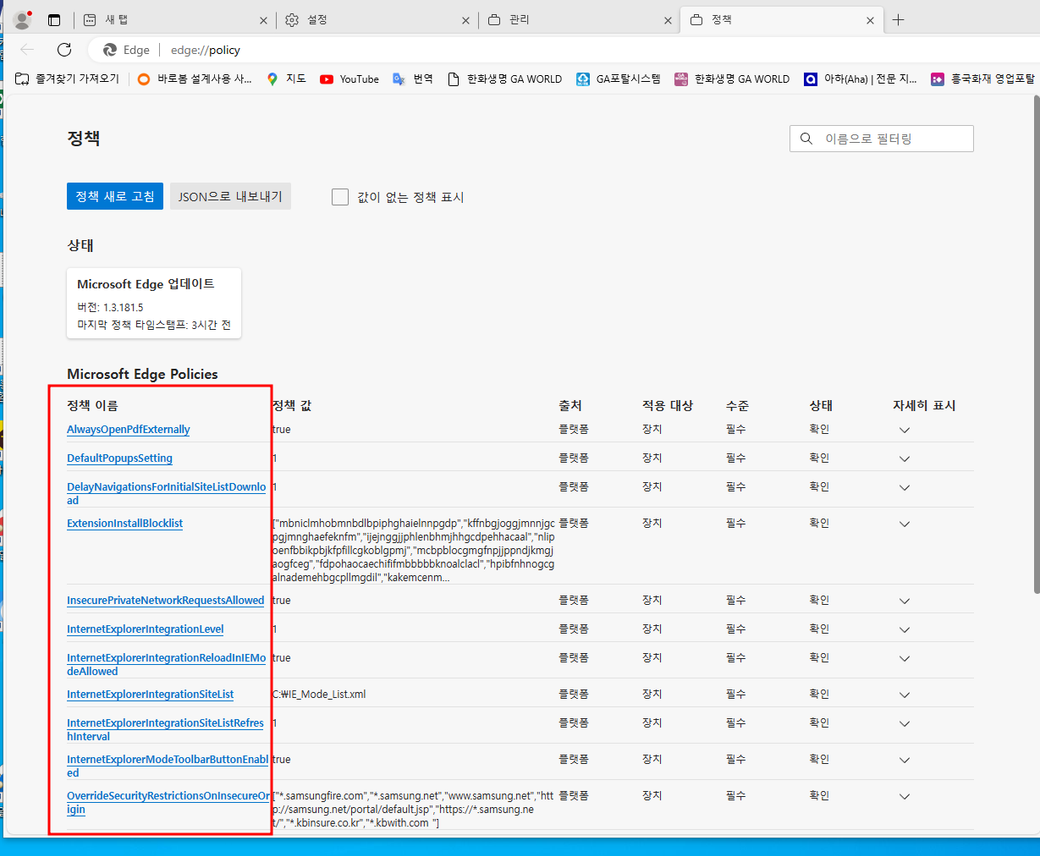This screenshot has width=1040, height=856.
Task: Open GA포탈시스템 bookmark
Action: click(x=618, y=79)
